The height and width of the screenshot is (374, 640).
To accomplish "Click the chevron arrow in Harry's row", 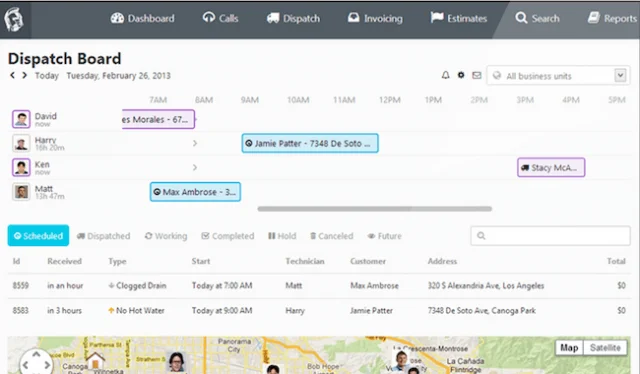I will tap(195, 143).
